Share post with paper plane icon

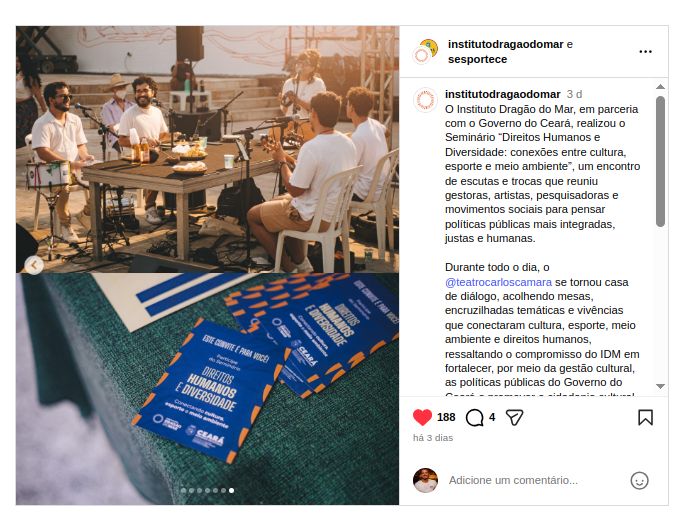pos(514,417)
